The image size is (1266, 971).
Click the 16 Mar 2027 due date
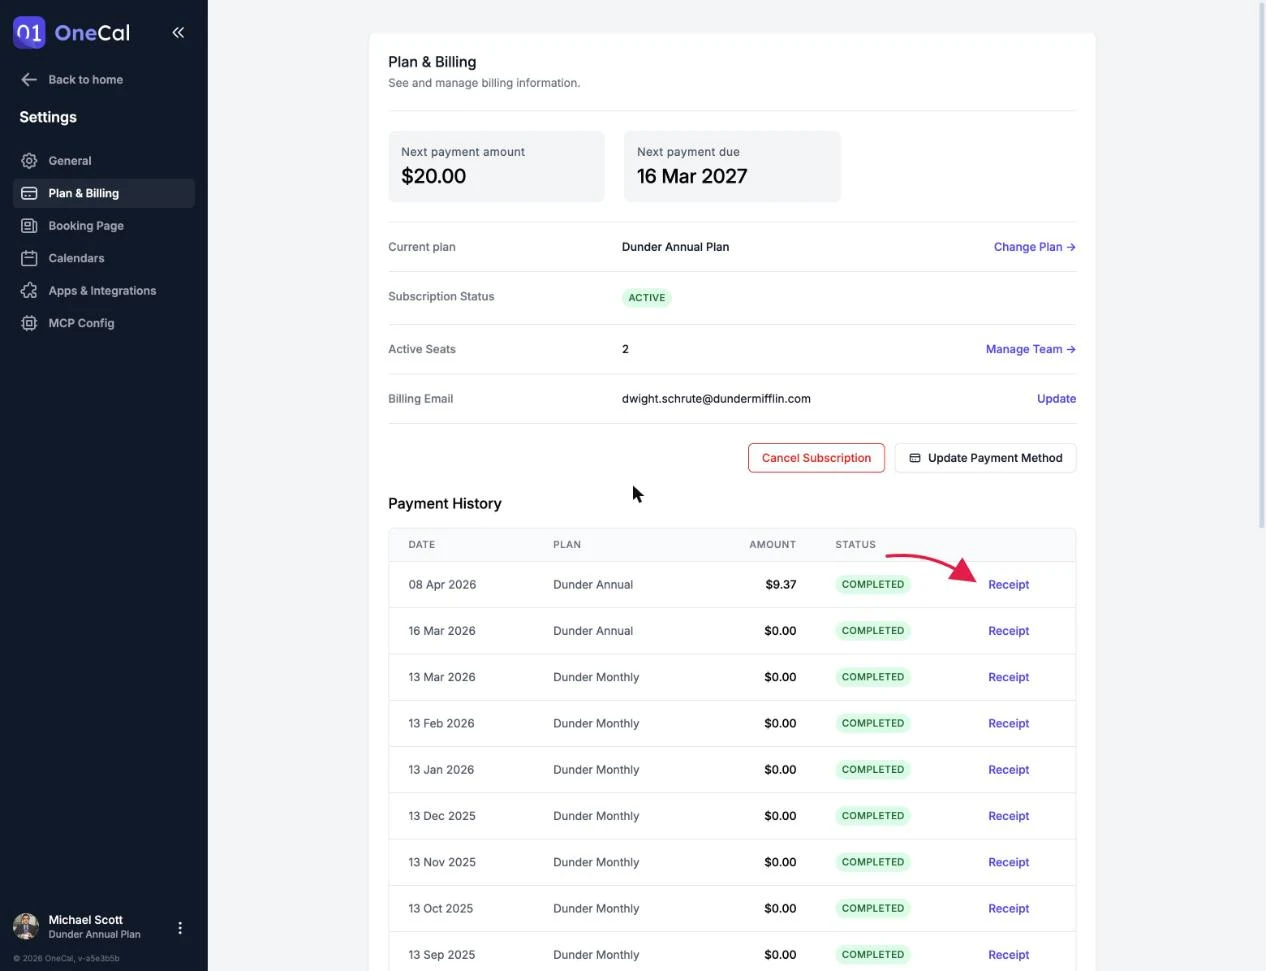tap(692, 176)
